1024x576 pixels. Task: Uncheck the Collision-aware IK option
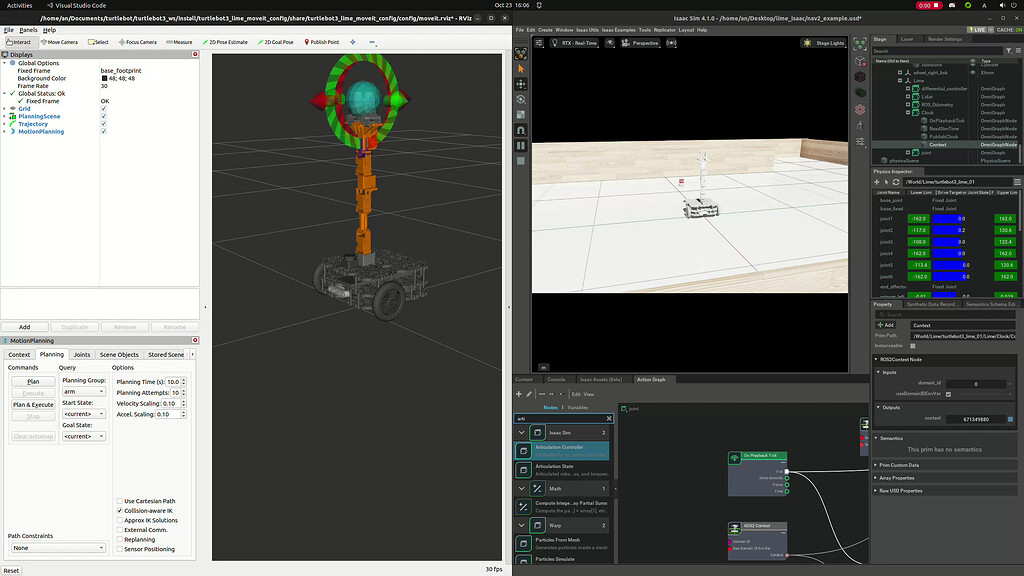click(x=118, y=510)
